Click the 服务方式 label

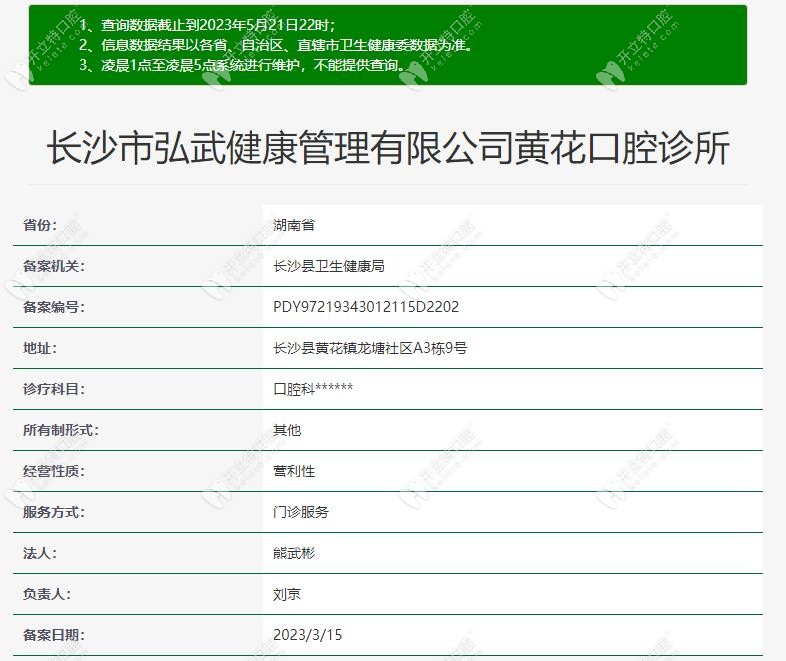pos(54,512)
